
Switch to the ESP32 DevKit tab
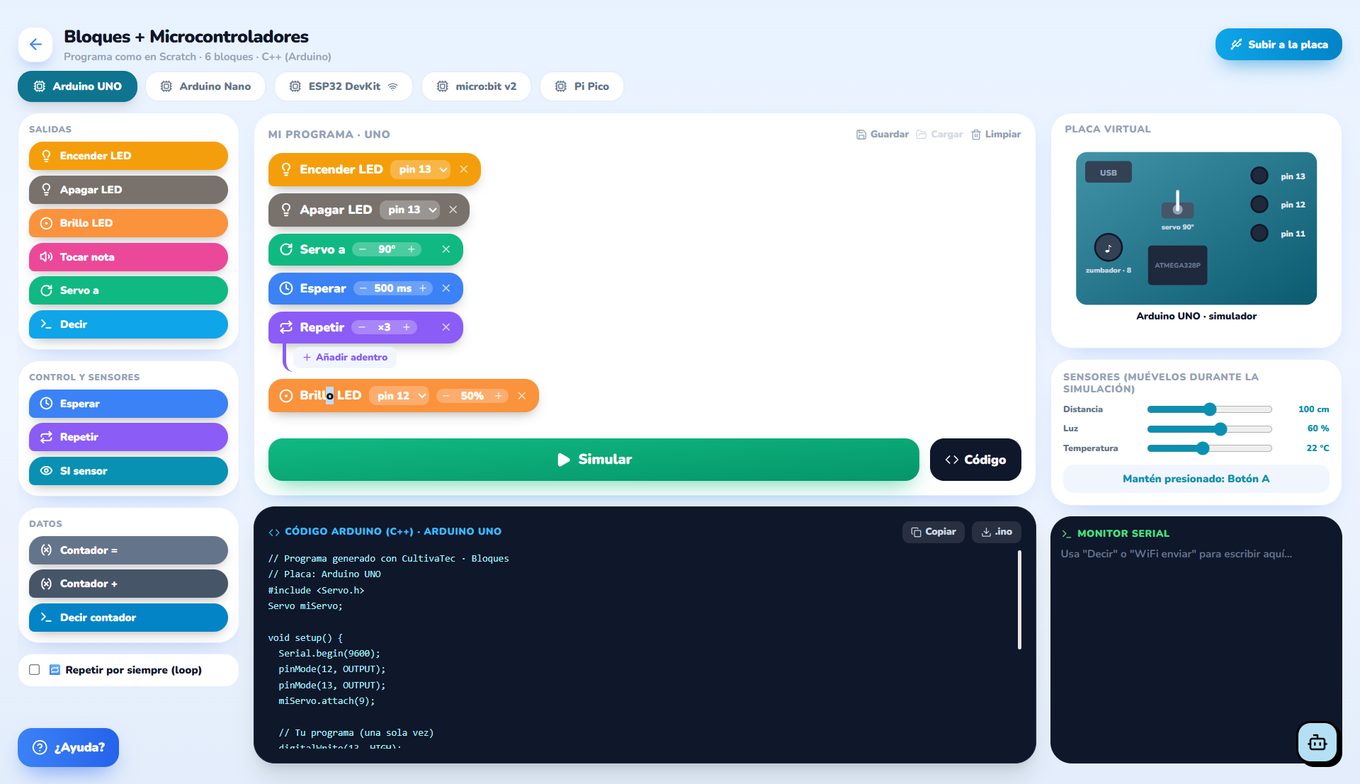point(343,86)
